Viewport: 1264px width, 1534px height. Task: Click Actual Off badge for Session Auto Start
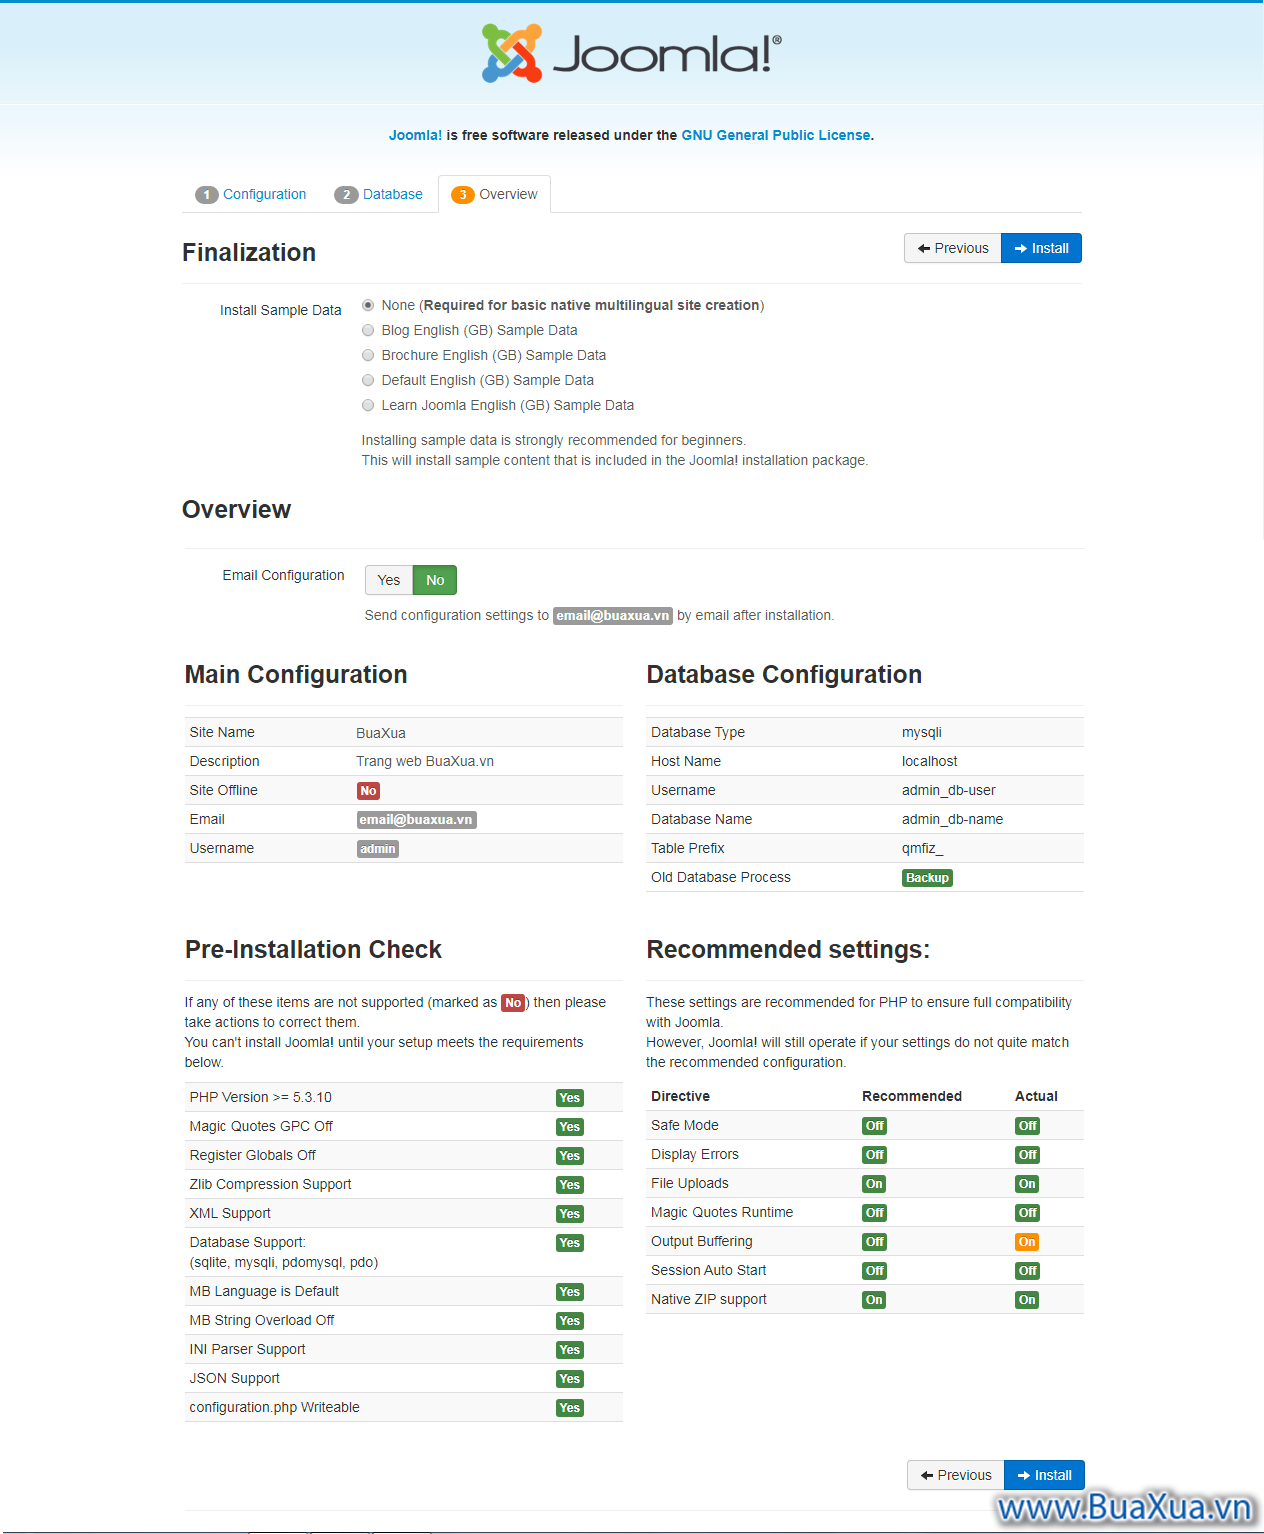pyautogui.click(x=1028, y=1271)
